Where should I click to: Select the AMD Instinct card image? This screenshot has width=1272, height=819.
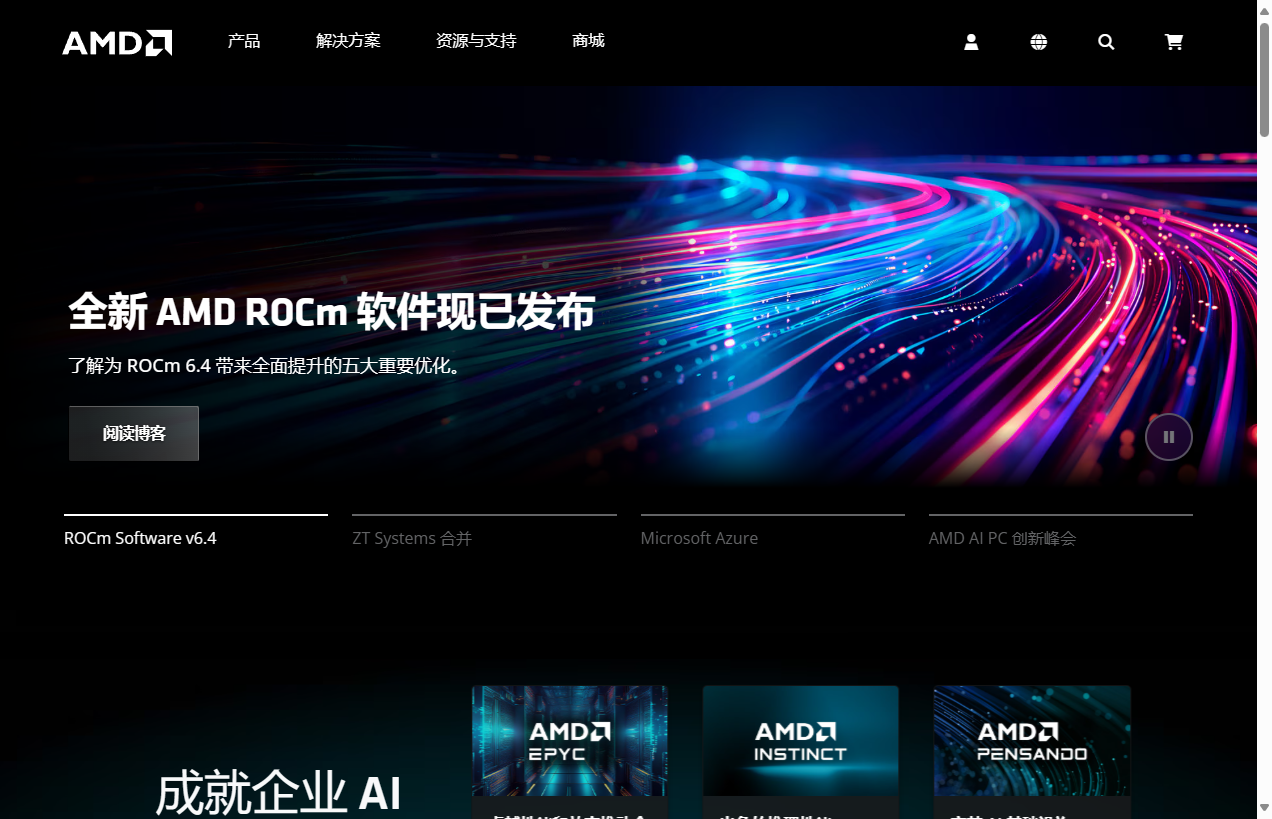point(800,741)
